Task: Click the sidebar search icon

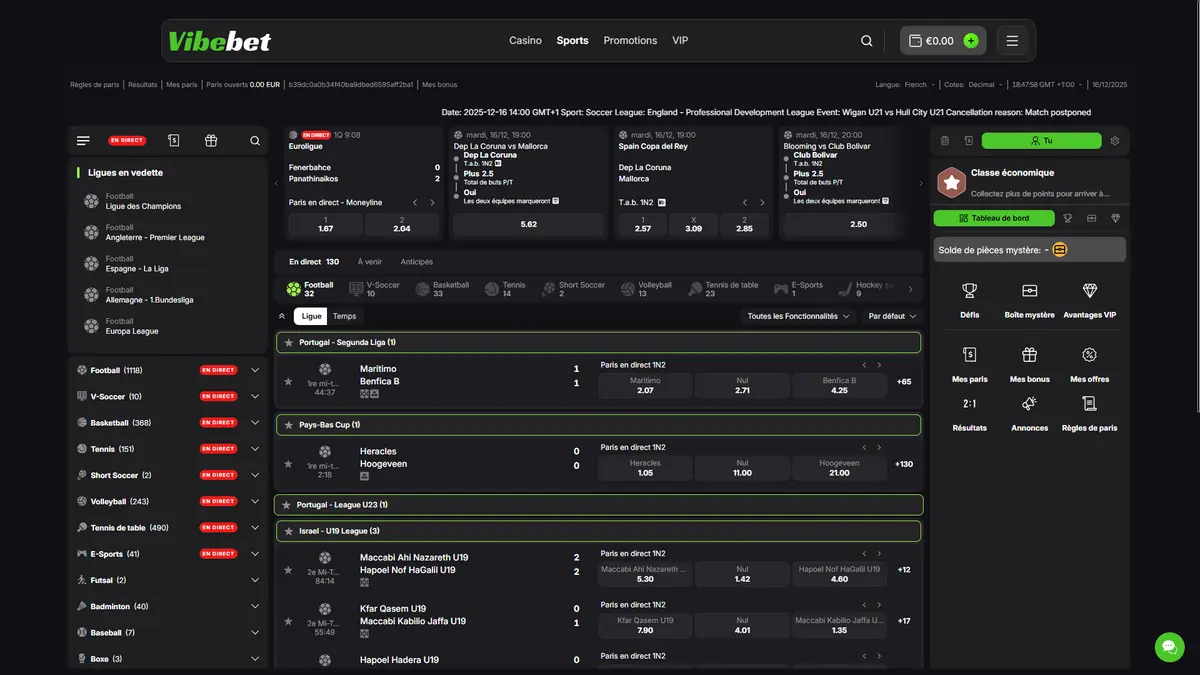Action: [255, 141]
